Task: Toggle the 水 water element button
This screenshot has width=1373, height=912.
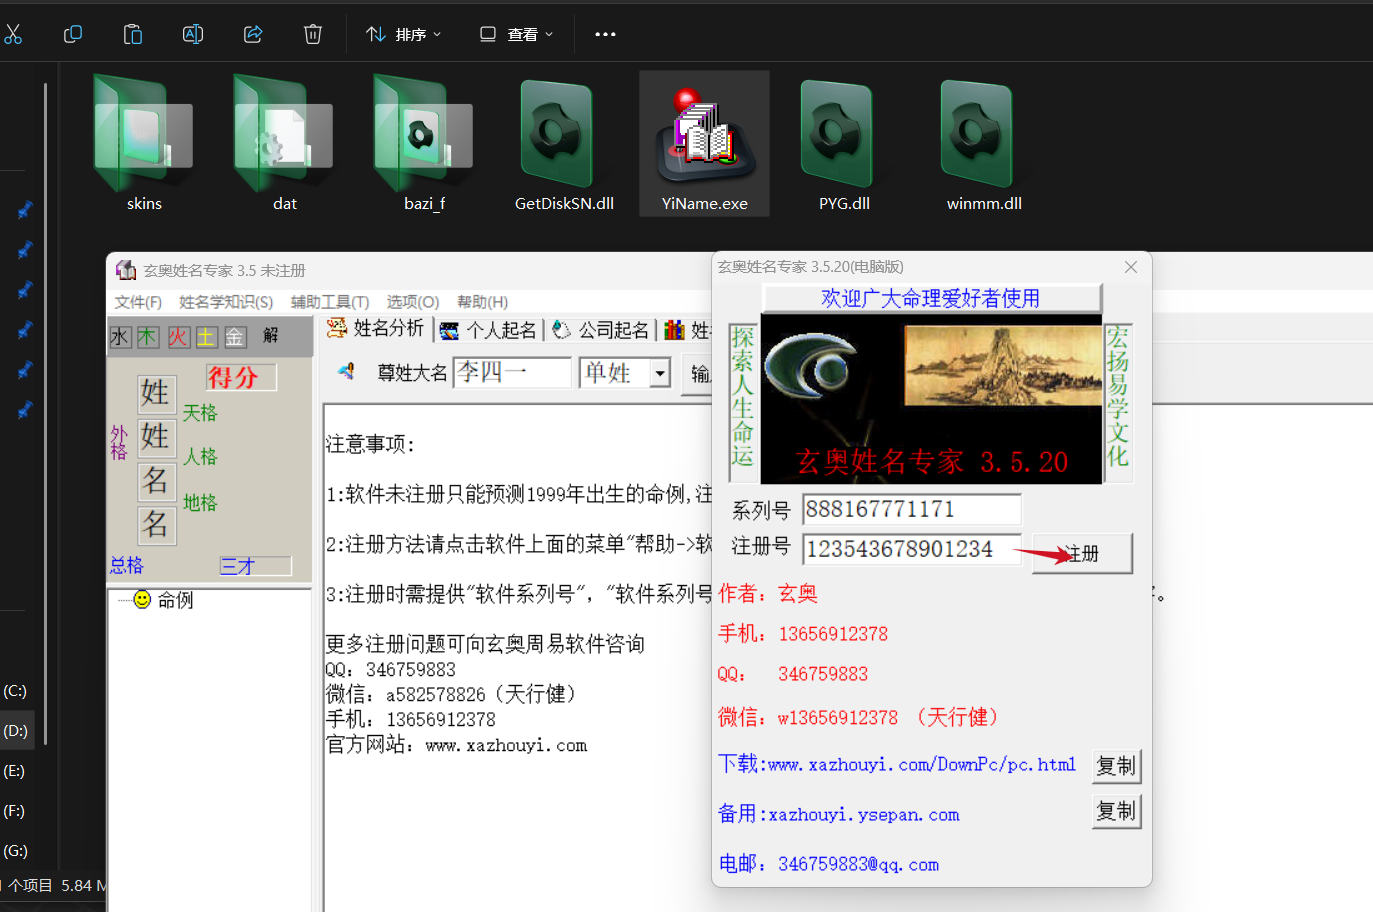Action: point(120,337)
